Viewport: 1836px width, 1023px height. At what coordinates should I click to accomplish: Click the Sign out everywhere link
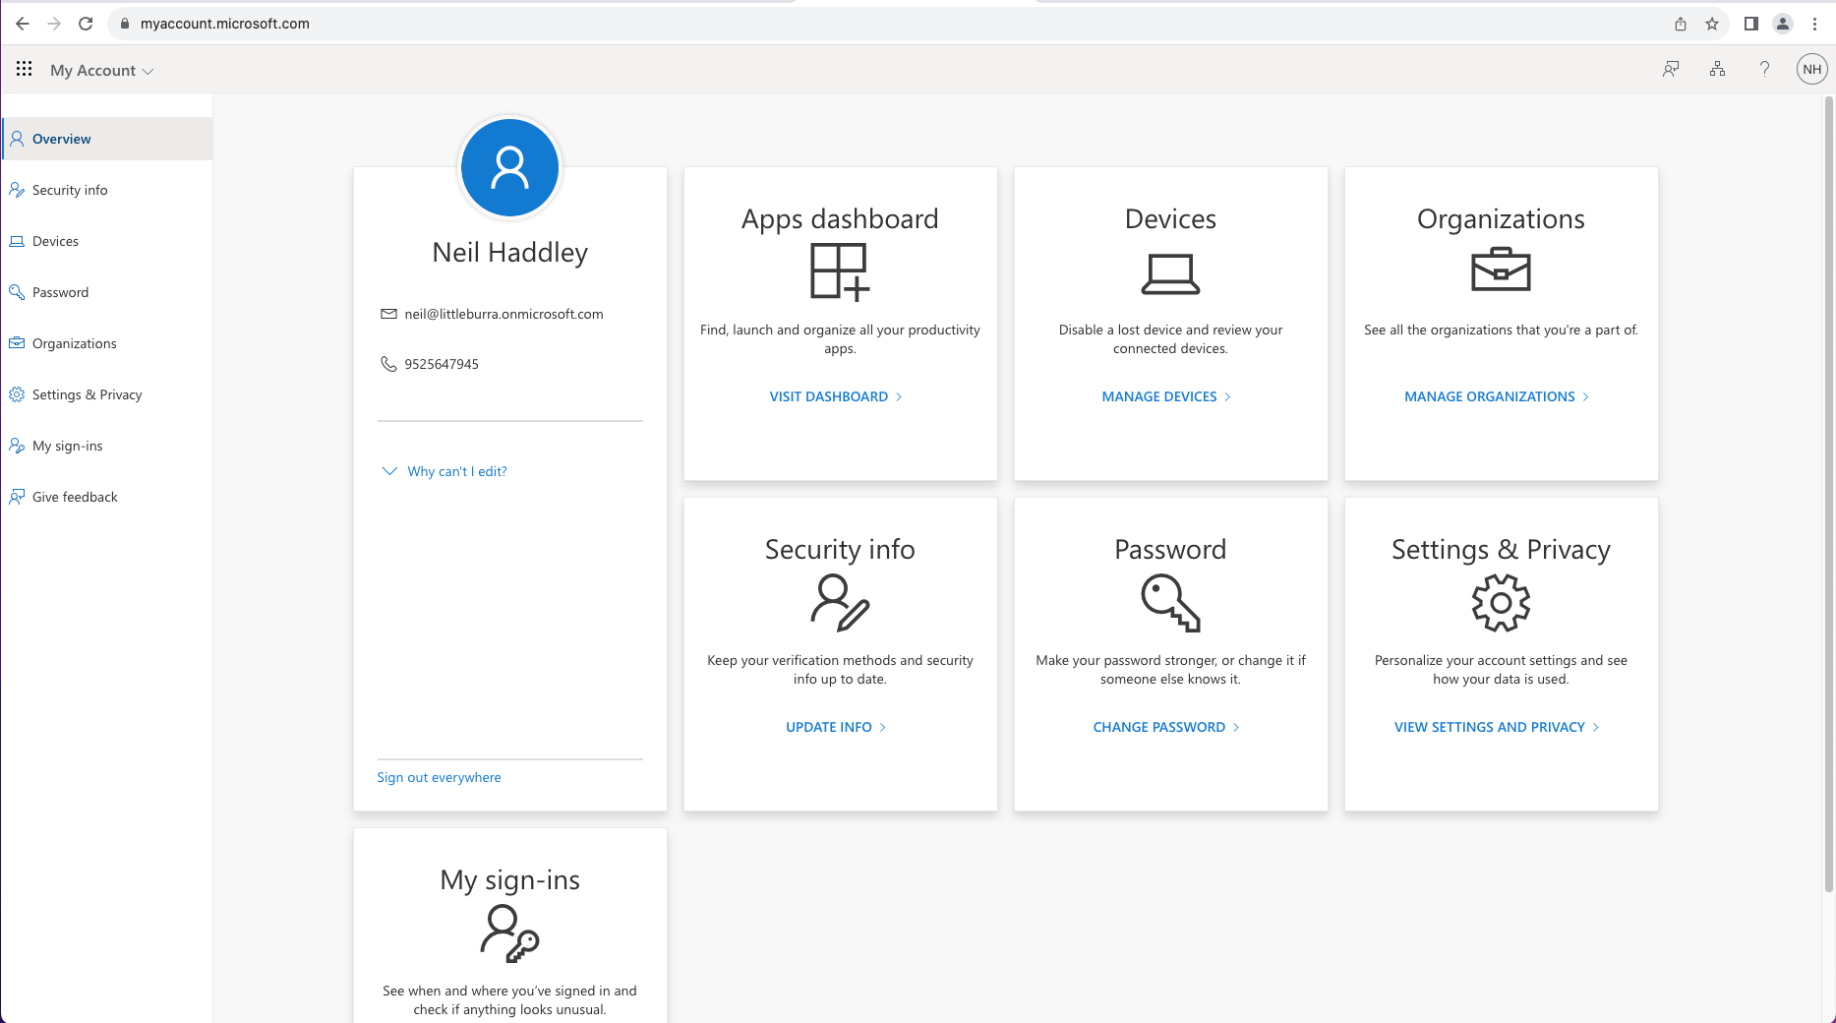pyautogui.click(x=439, y=777)
